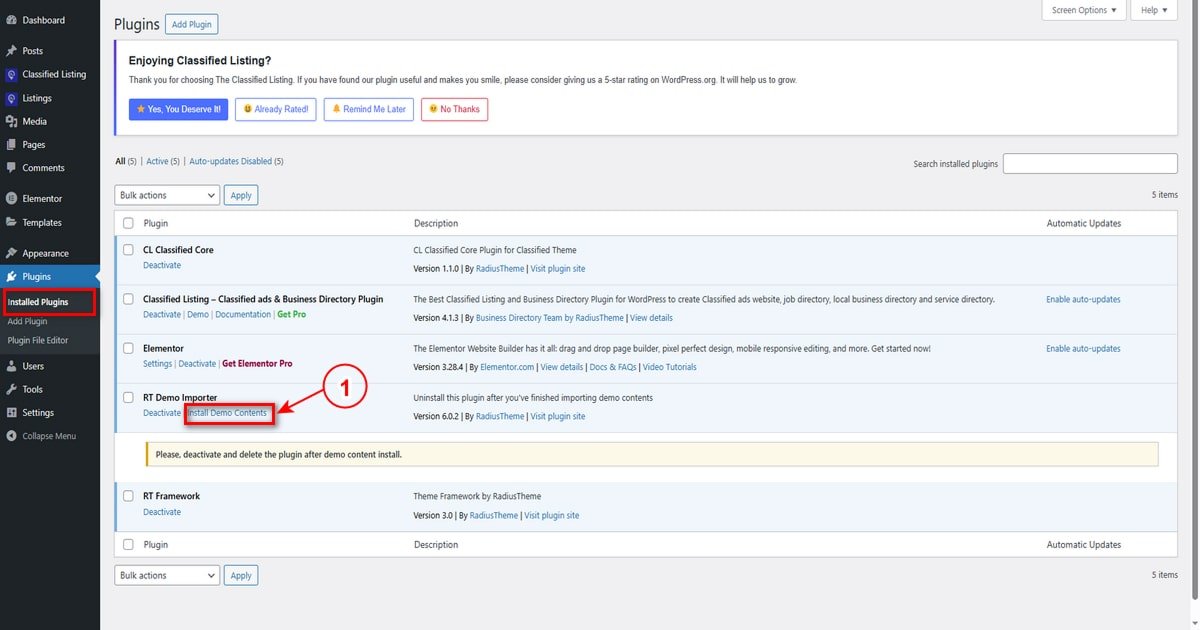Click Get Pro for Classified Listing
Image resolution: width=1200 pixels, height=630 pixels.
coord(291,314)
